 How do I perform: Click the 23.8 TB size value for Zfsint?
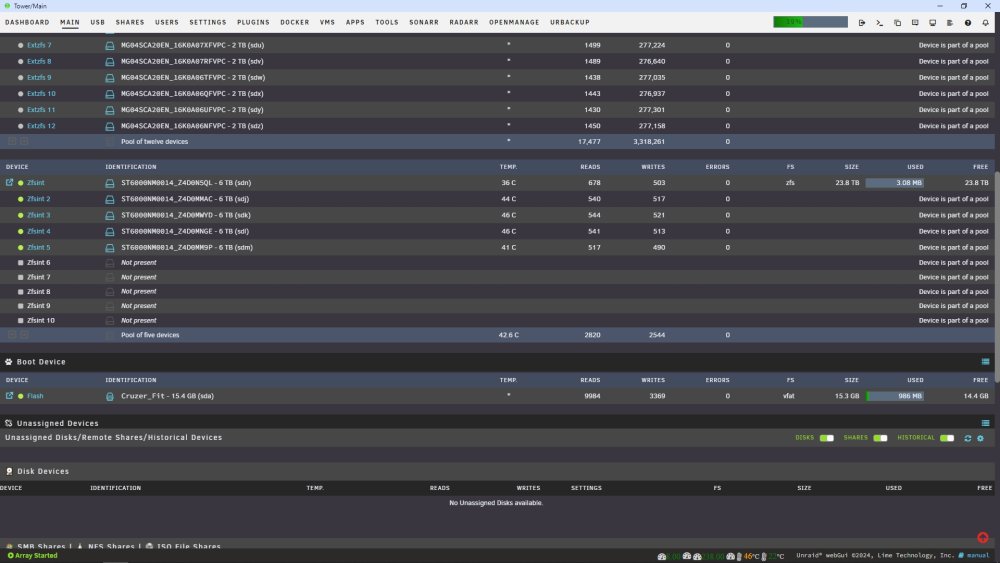(847, 183)
